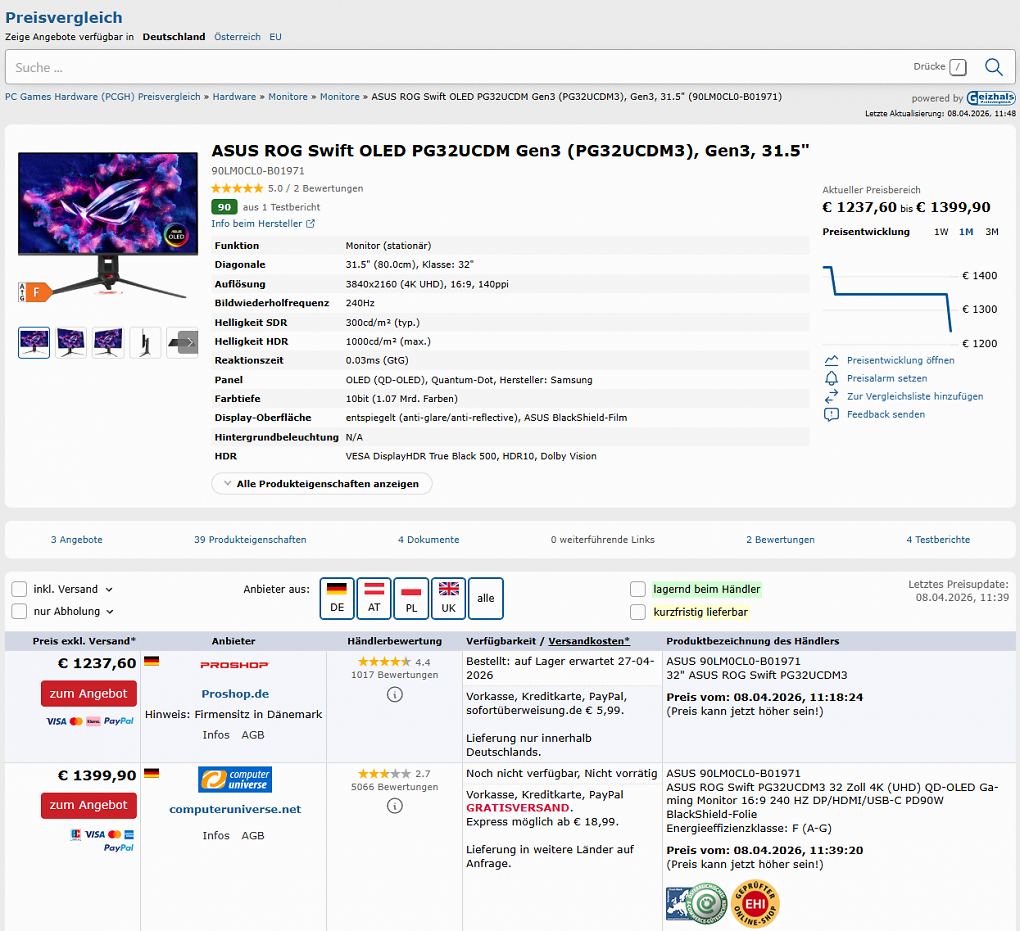This screenshot has width=1020, height=931.
Task: Advance thumbnails with the next arrow
Action: (189, 342)
